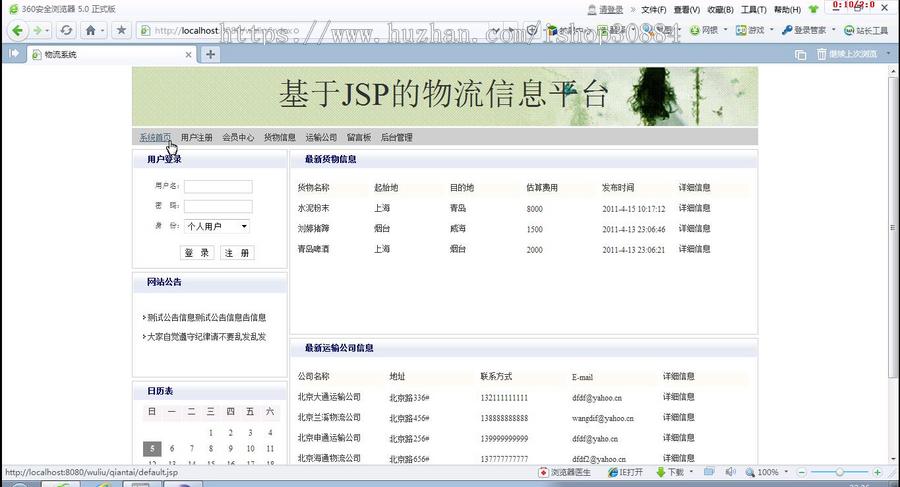Screen dimensions: 900x487
Task: Click the browser forward arrow button
Action: (x=37, y=30)
